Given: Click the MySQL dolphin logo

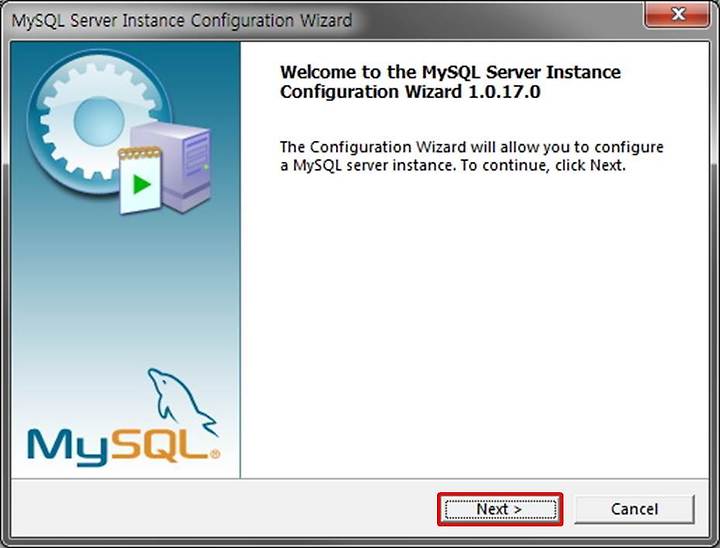Looking at the screenshot, I should click(123, 417).
